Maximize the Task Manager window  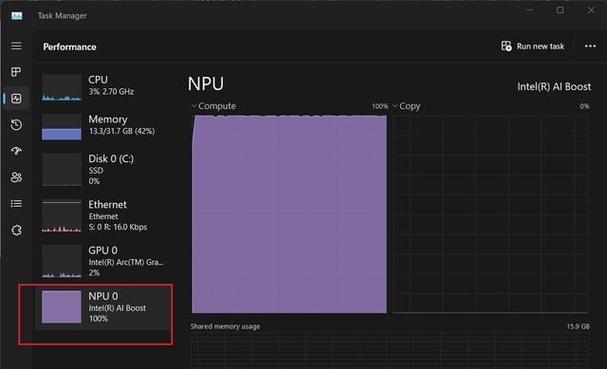pos(560,10)
